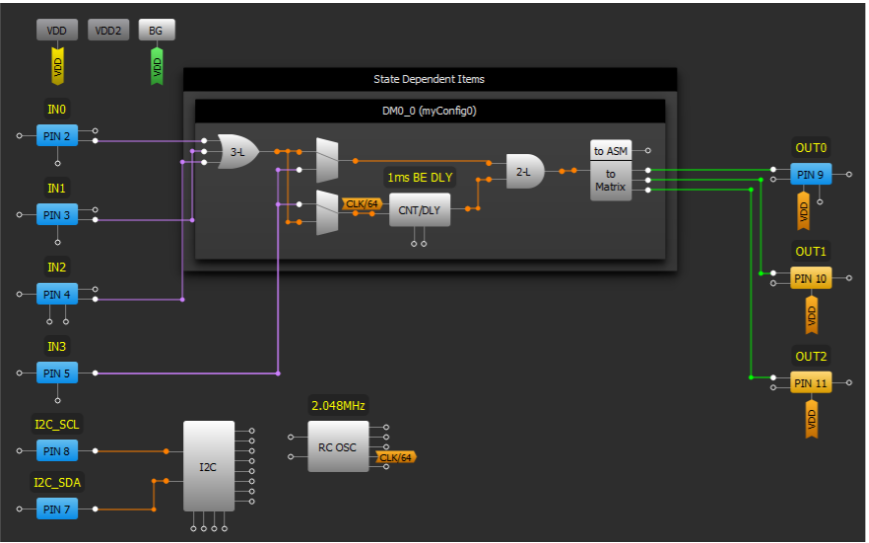Click the OUT1 label
Viewport: 869px width, 543px height.
coord(810,252)
